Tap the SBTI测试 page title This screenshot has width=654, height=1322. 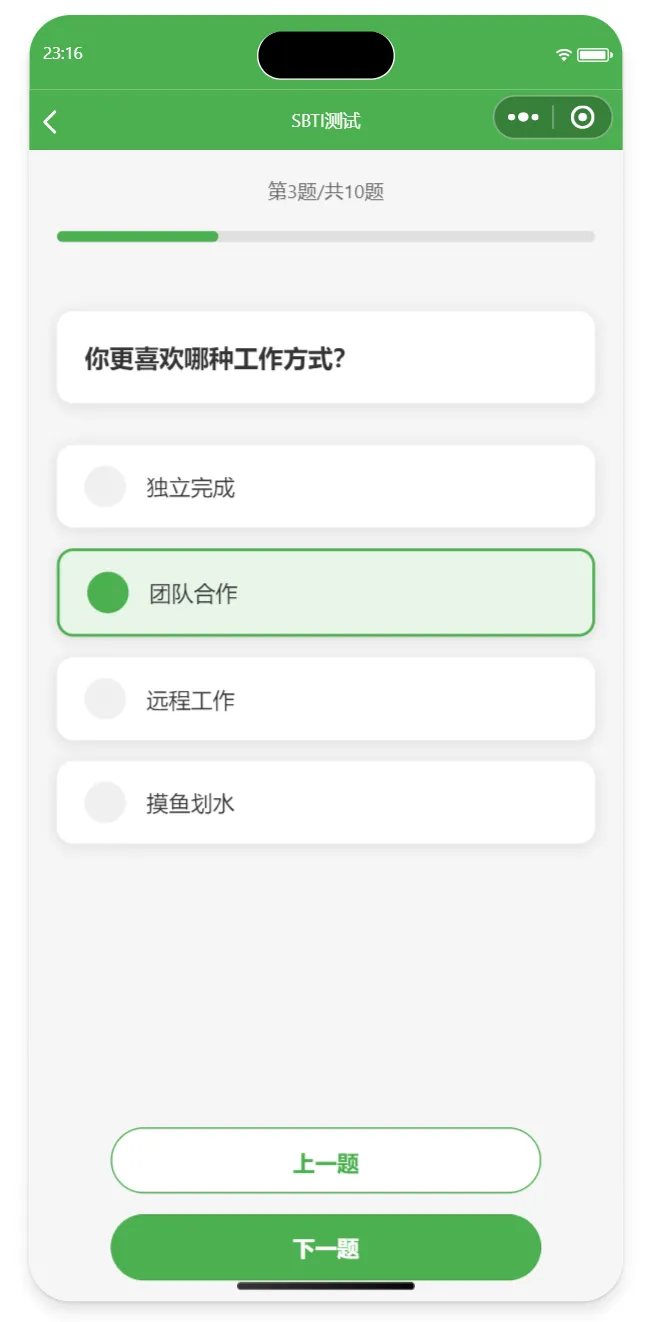(x=326, y=121)
